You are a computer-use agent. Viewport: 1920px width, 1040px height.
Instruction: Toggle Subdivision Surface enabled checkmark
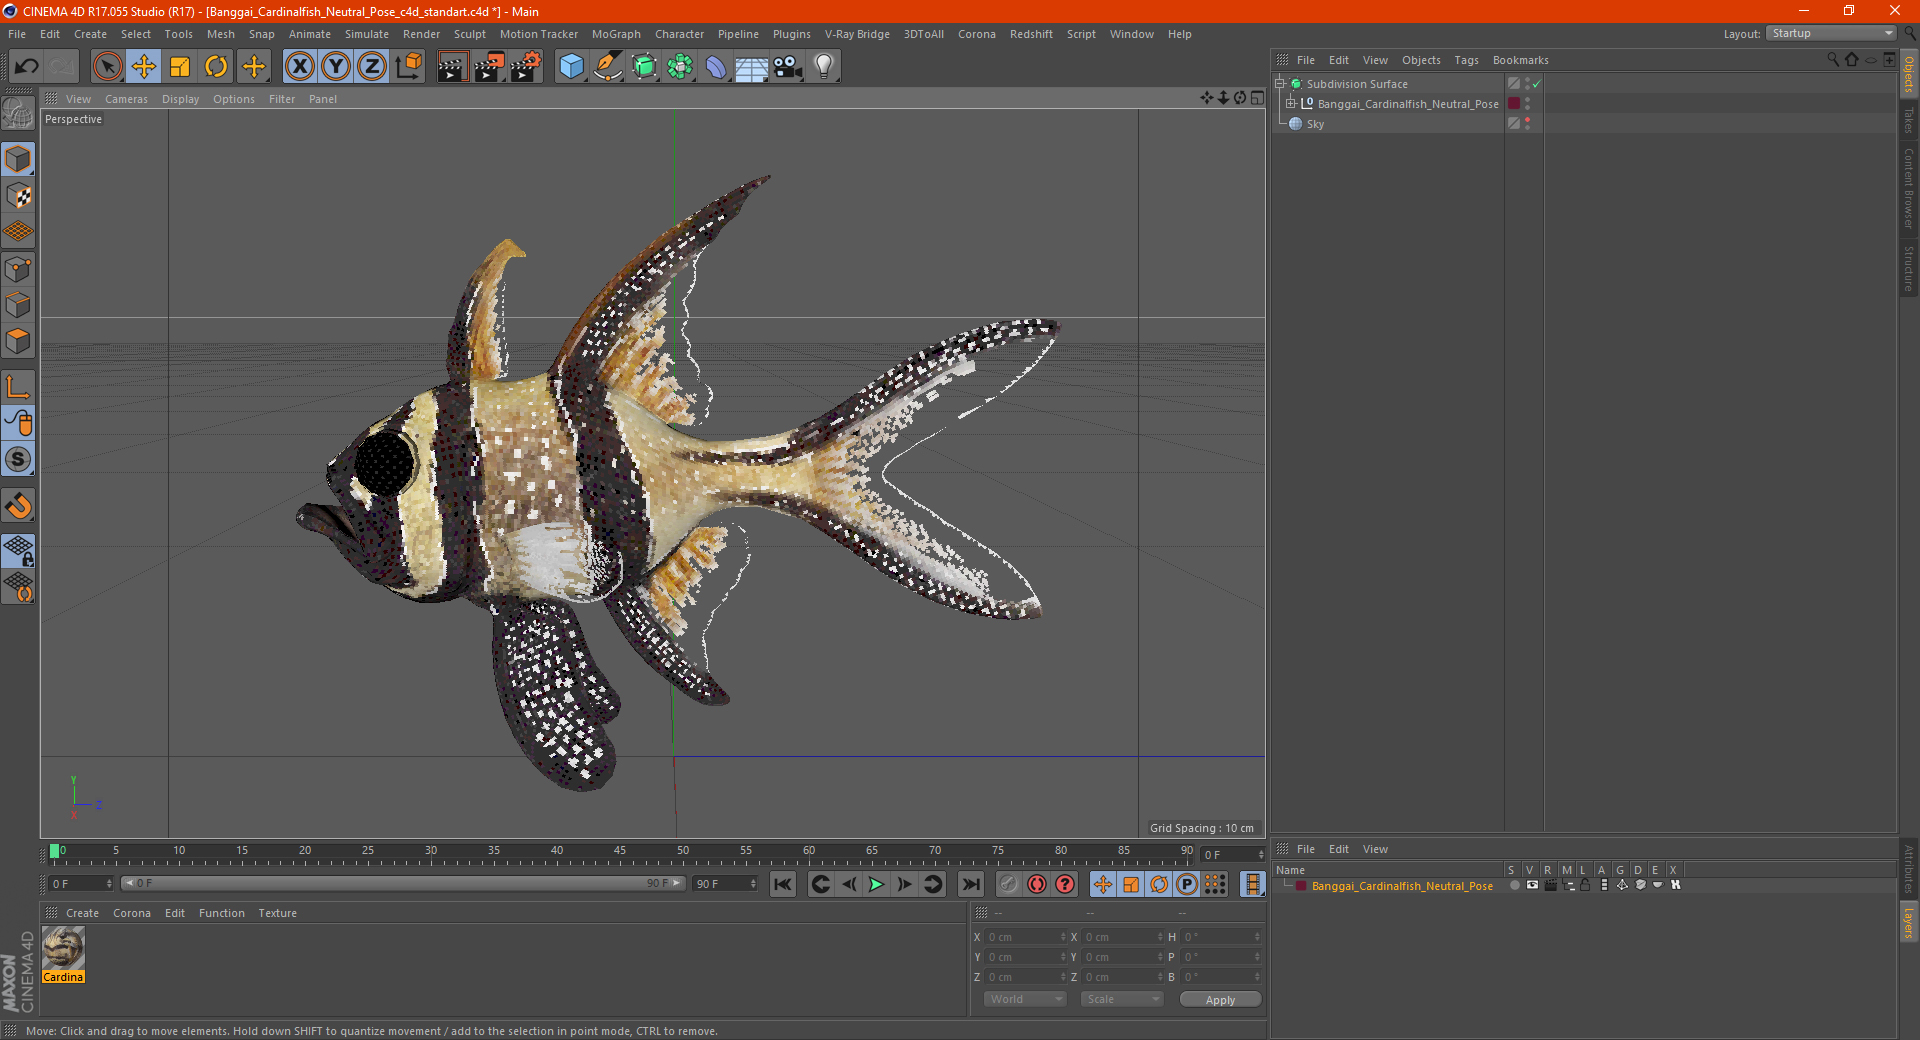click(1537, 84)
